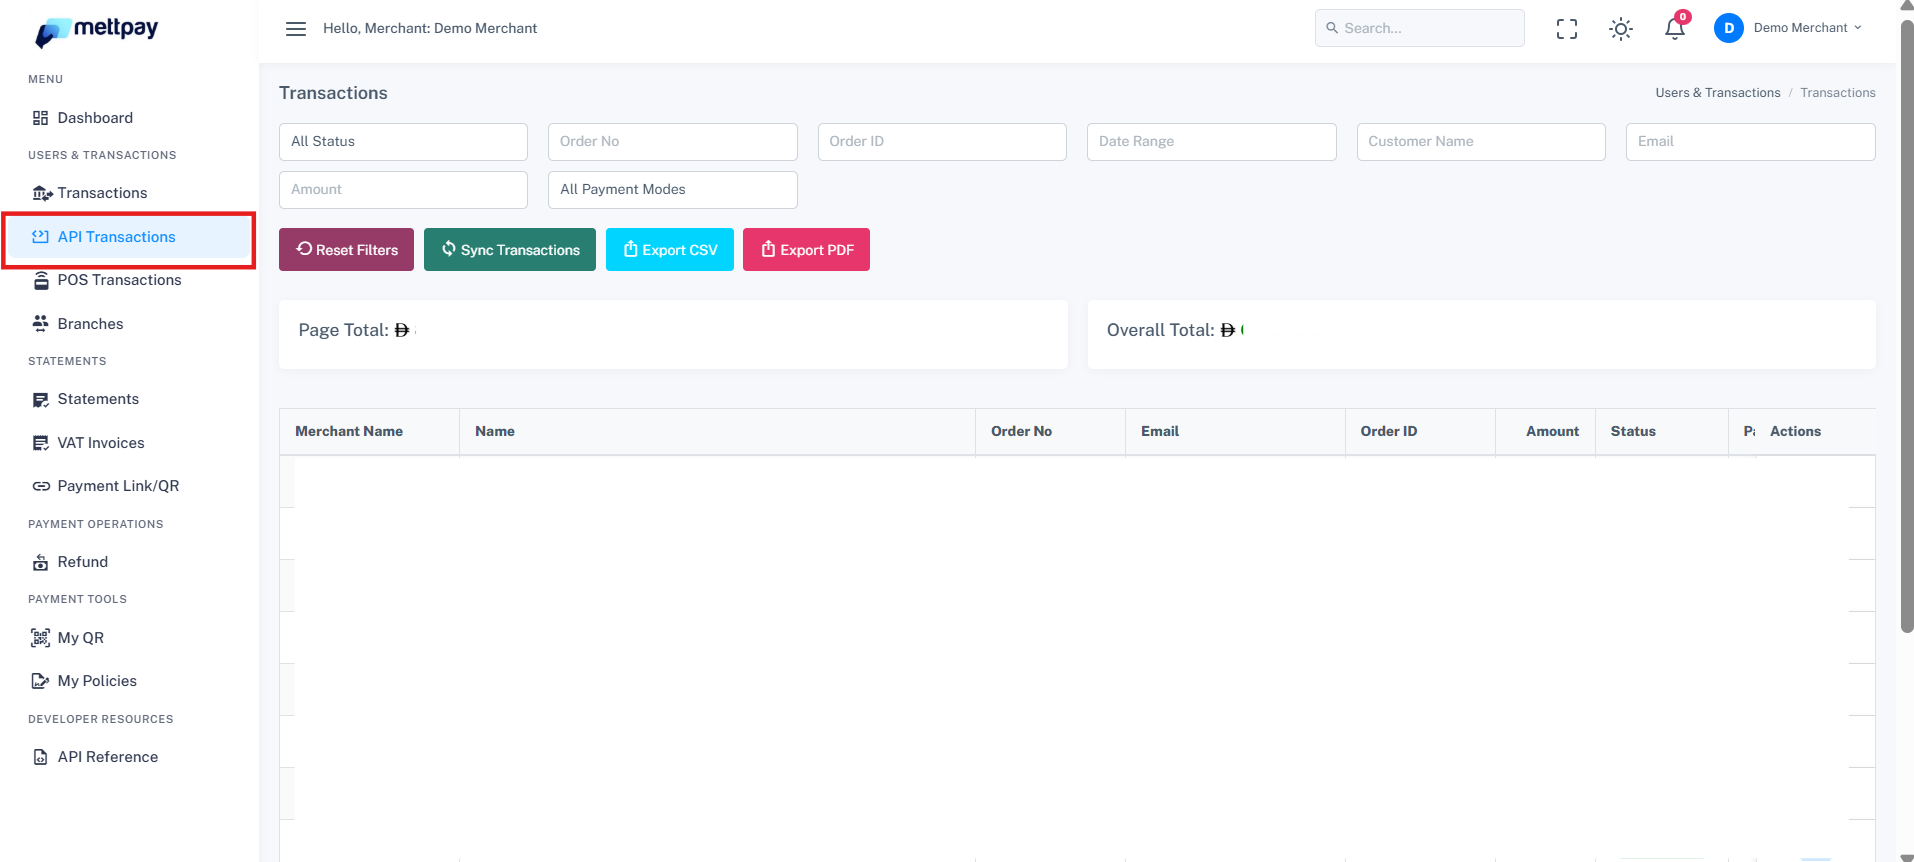Sort by the Order ID column header

tap(1420, 432)
